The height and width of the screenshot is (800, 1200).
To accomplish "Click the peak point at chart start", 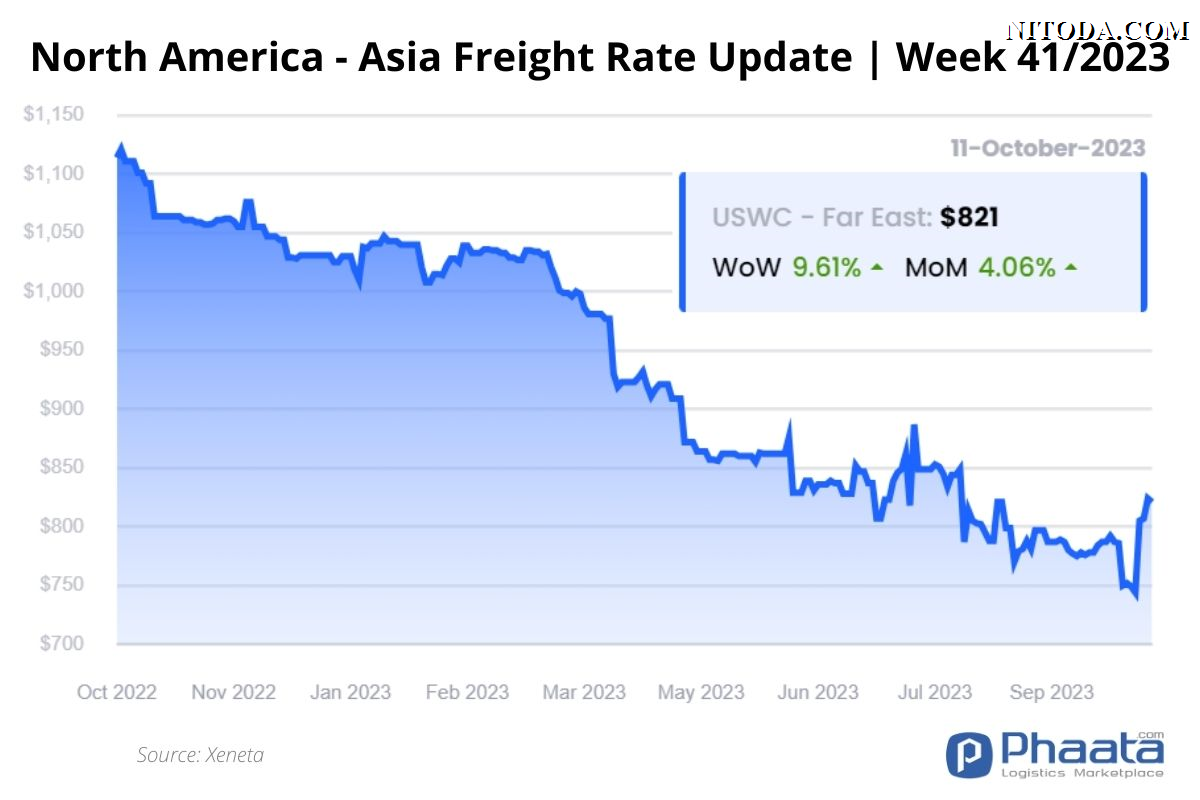I will coord(121,149).
